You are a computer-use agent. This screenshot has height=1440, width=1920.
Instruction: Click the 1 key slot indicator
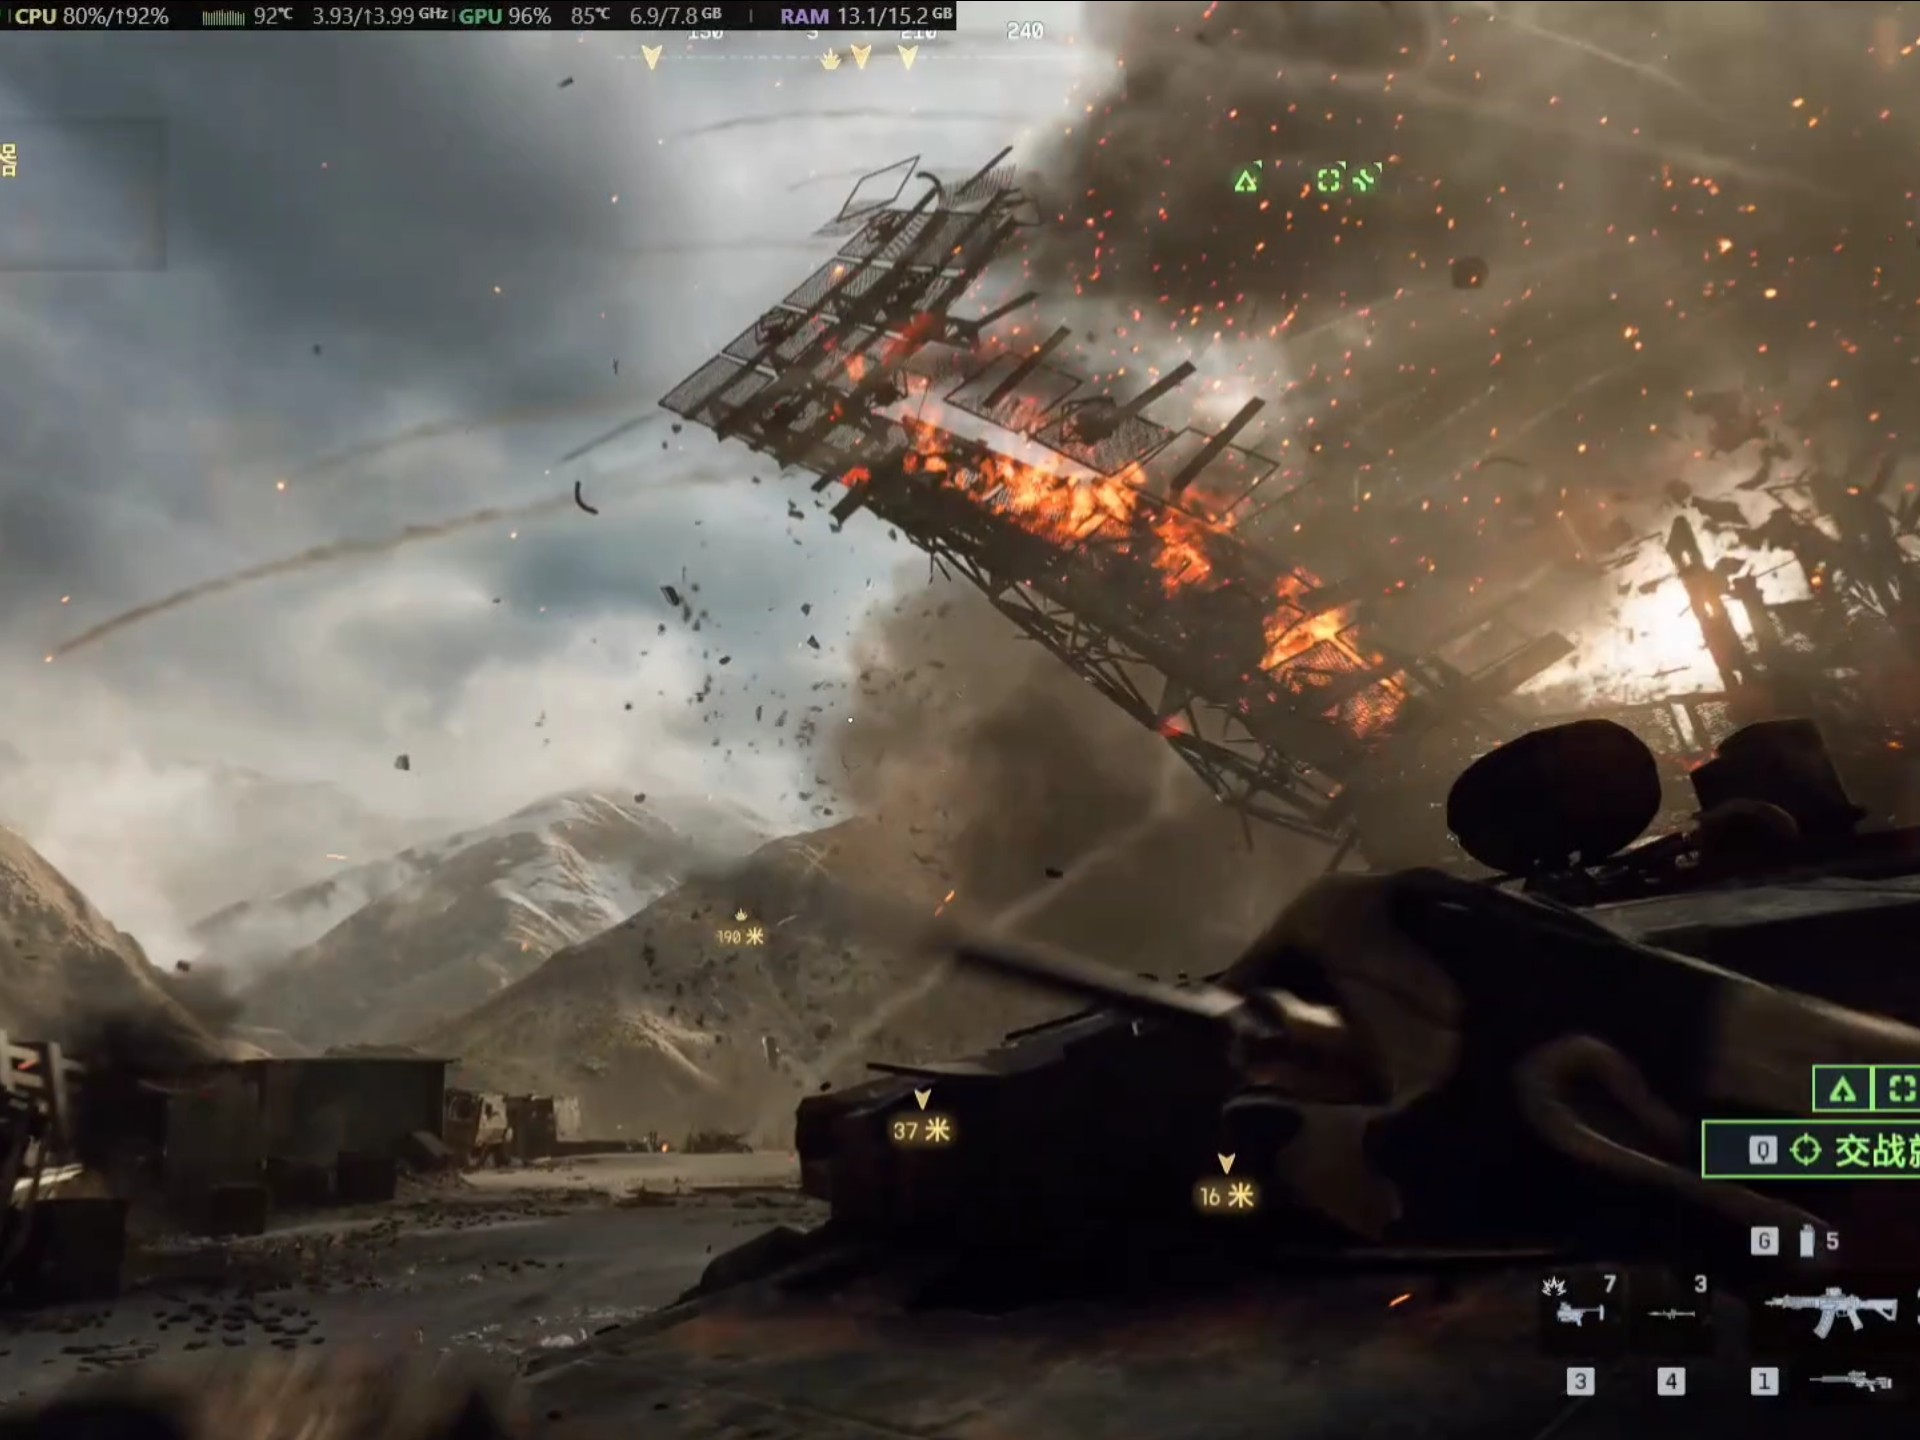1763,1382
